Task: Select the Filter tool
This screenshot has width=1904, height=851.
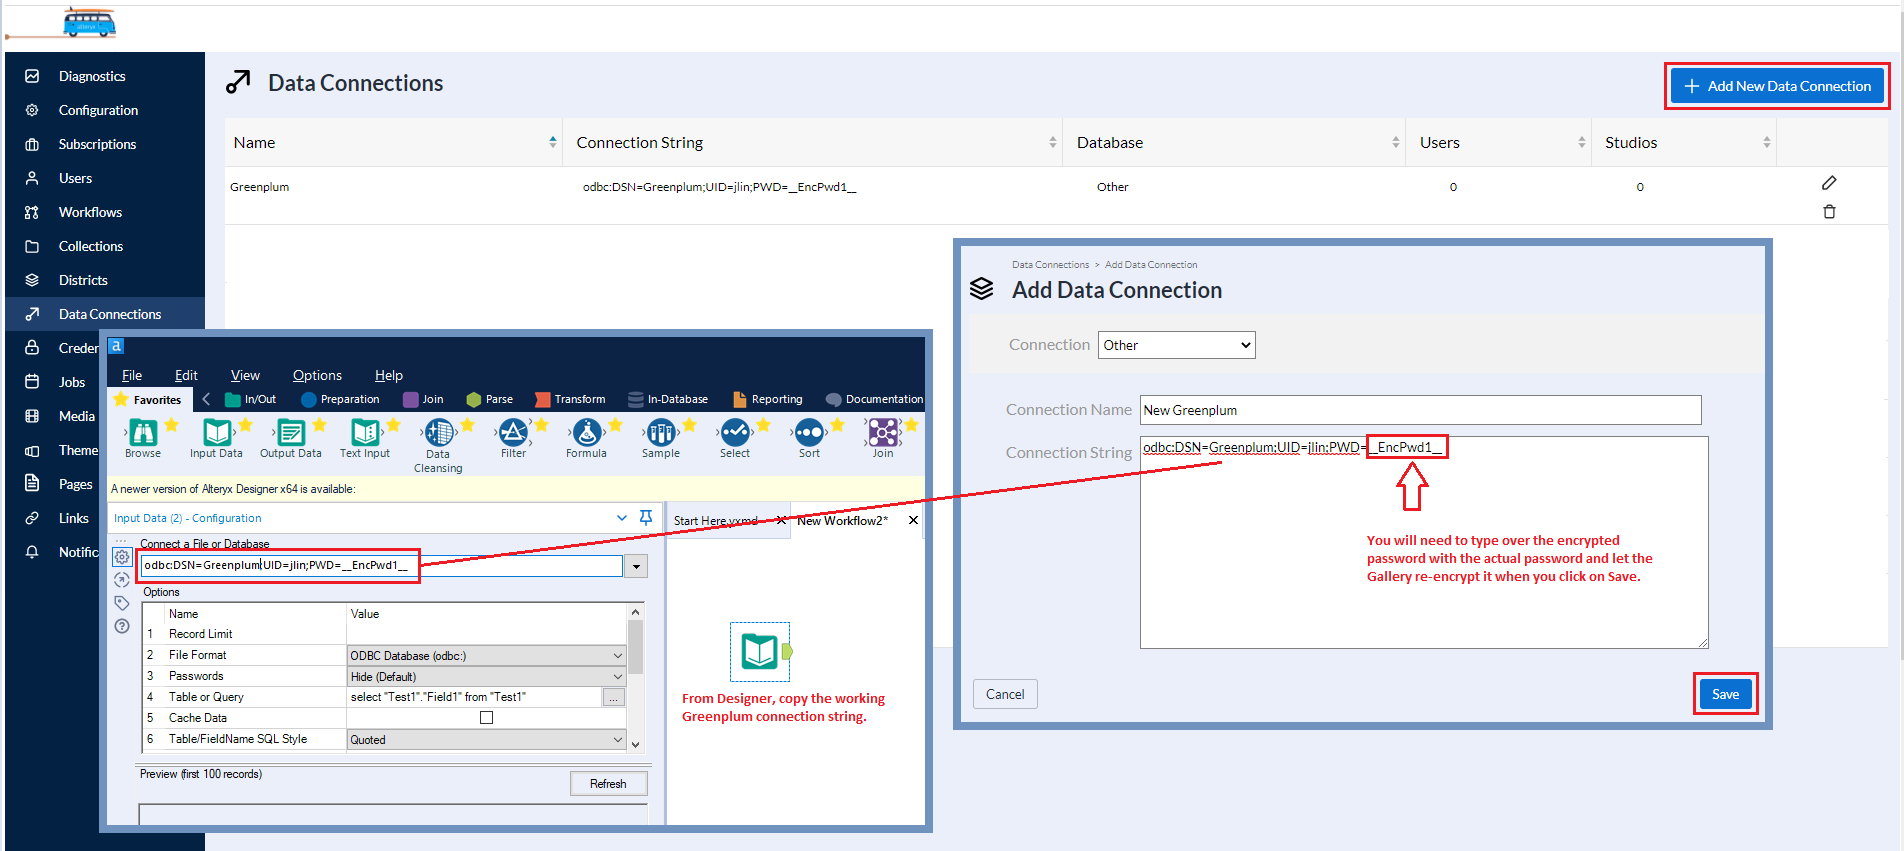Action: [513, 439]
